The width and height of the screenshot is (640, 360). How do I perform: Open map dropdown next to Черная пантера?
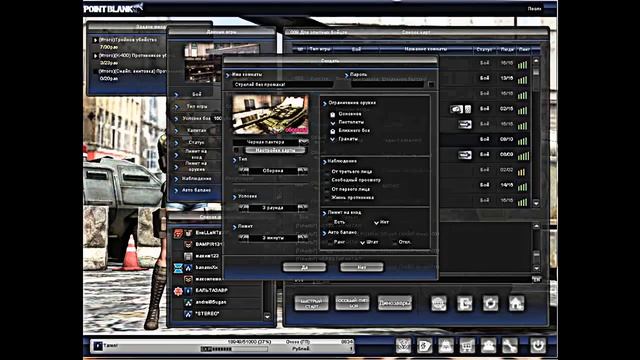tap(303, 142)
